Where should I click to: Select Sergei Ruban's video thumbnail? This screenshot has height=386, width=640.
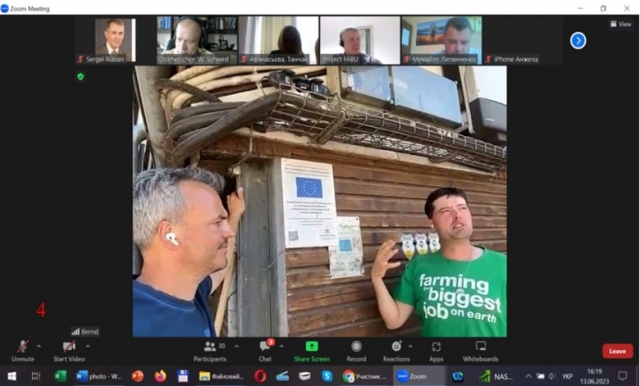pyautogui.click(x=106, y=40)
